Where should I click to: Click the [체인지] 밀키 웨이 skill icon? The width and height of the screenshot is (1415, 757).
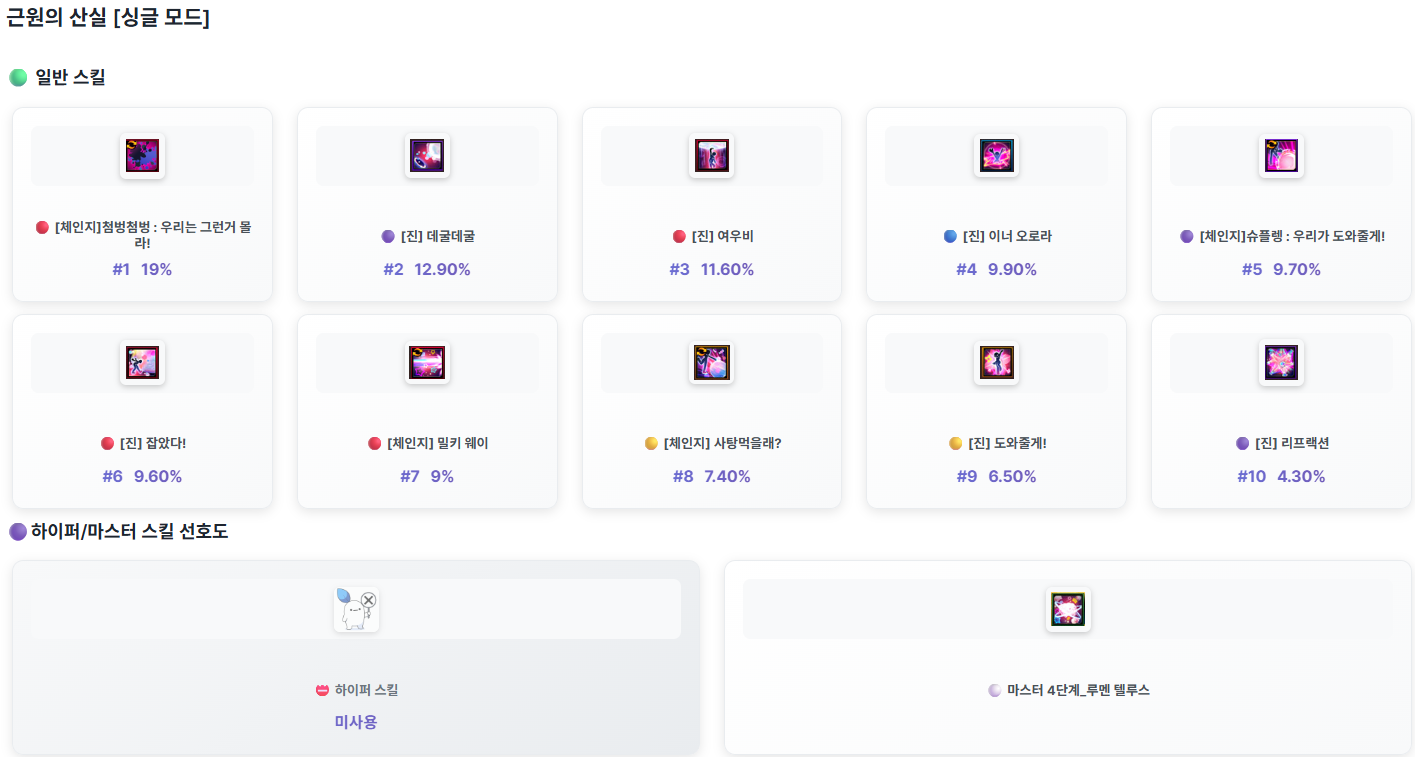coord(428,363)
